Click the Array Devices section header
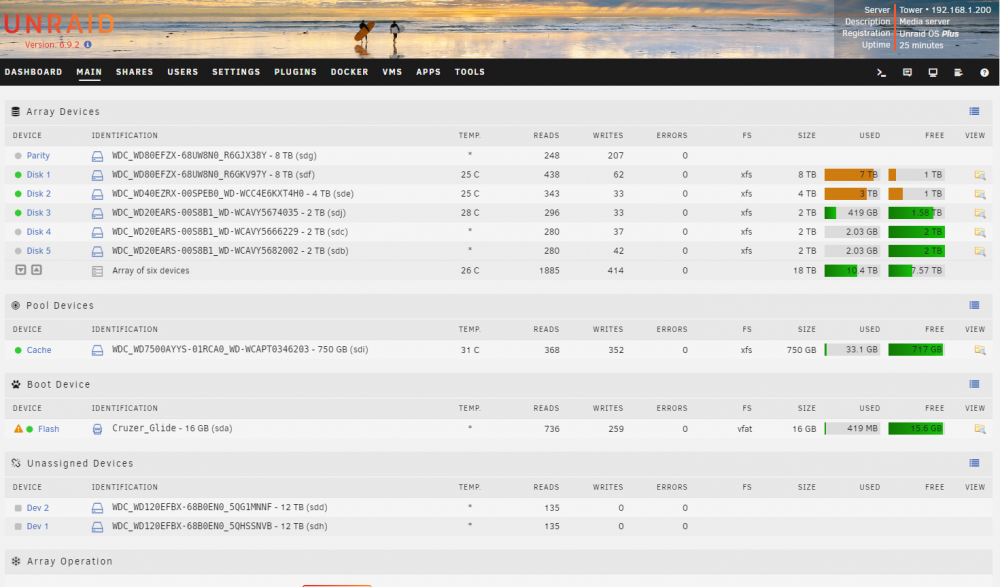This screenshot has width=1000, height=587. pyautogui.click(x=62, y=111)
